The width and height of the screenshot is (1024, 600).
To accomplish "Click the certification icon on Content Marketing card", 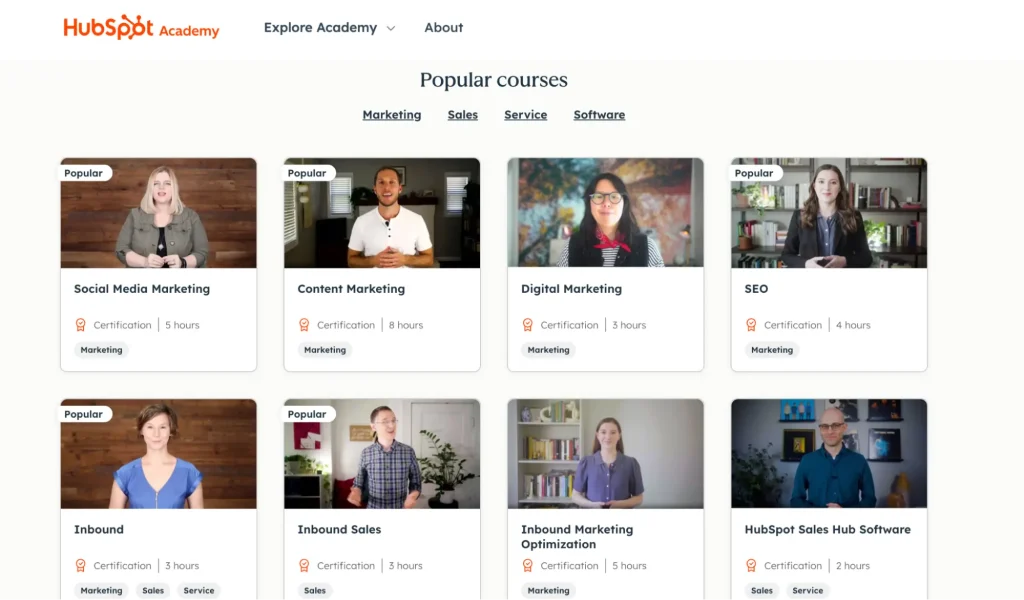I will click(x=304, y=324).
